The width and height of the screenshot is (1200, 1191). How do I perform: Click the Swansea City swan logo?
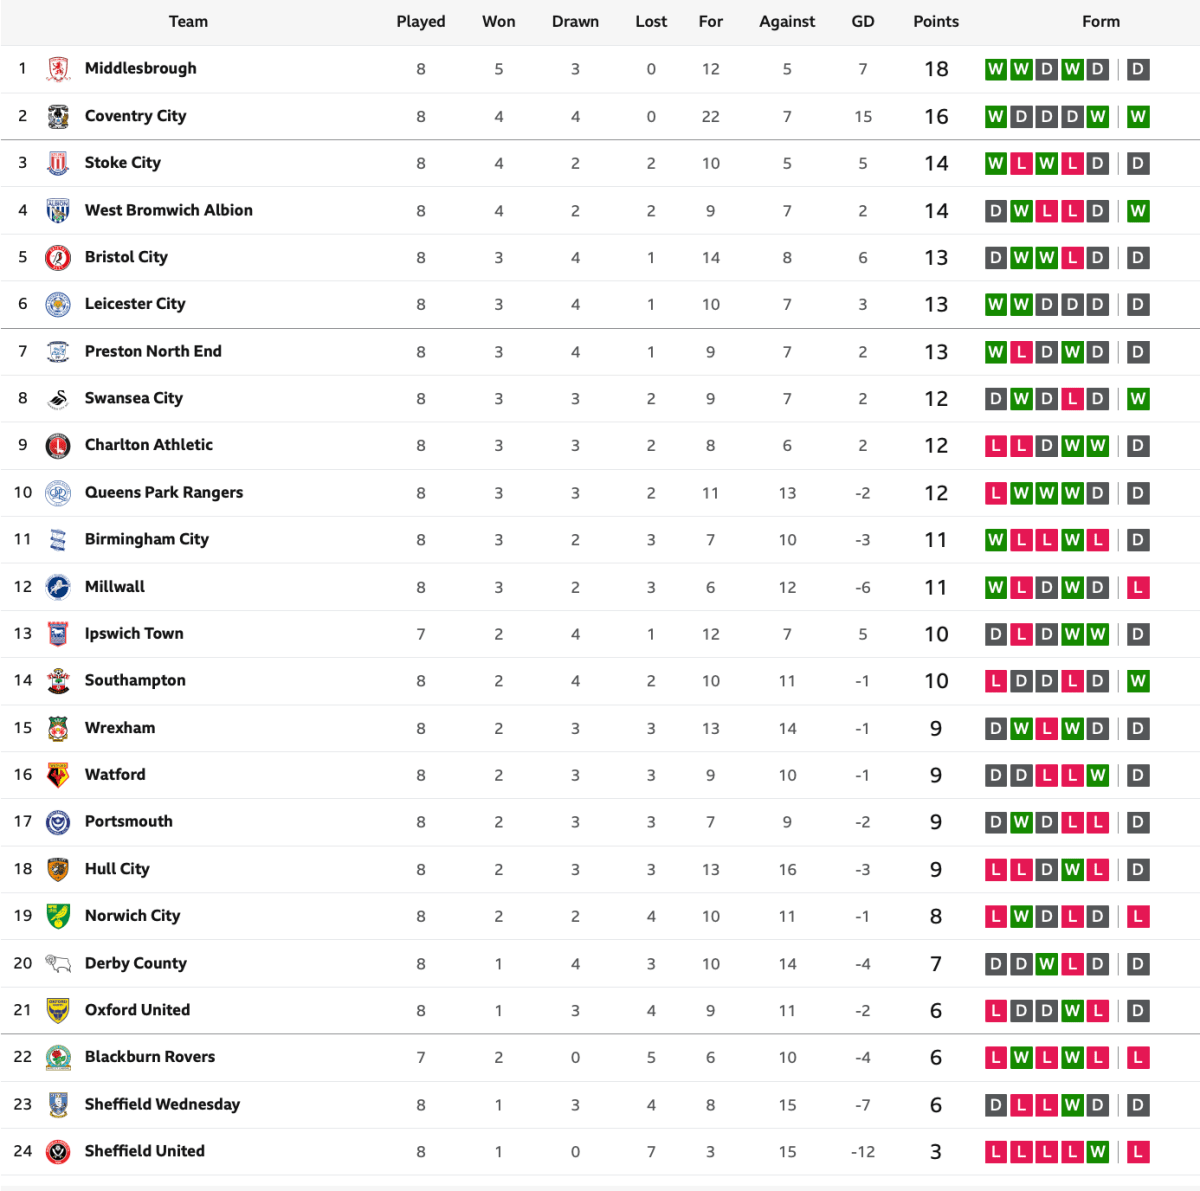[x=58, y=399]
